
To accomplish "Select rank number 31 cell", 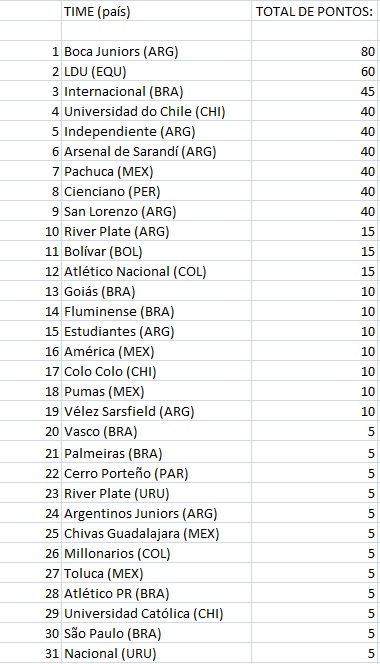I will 31,653.
